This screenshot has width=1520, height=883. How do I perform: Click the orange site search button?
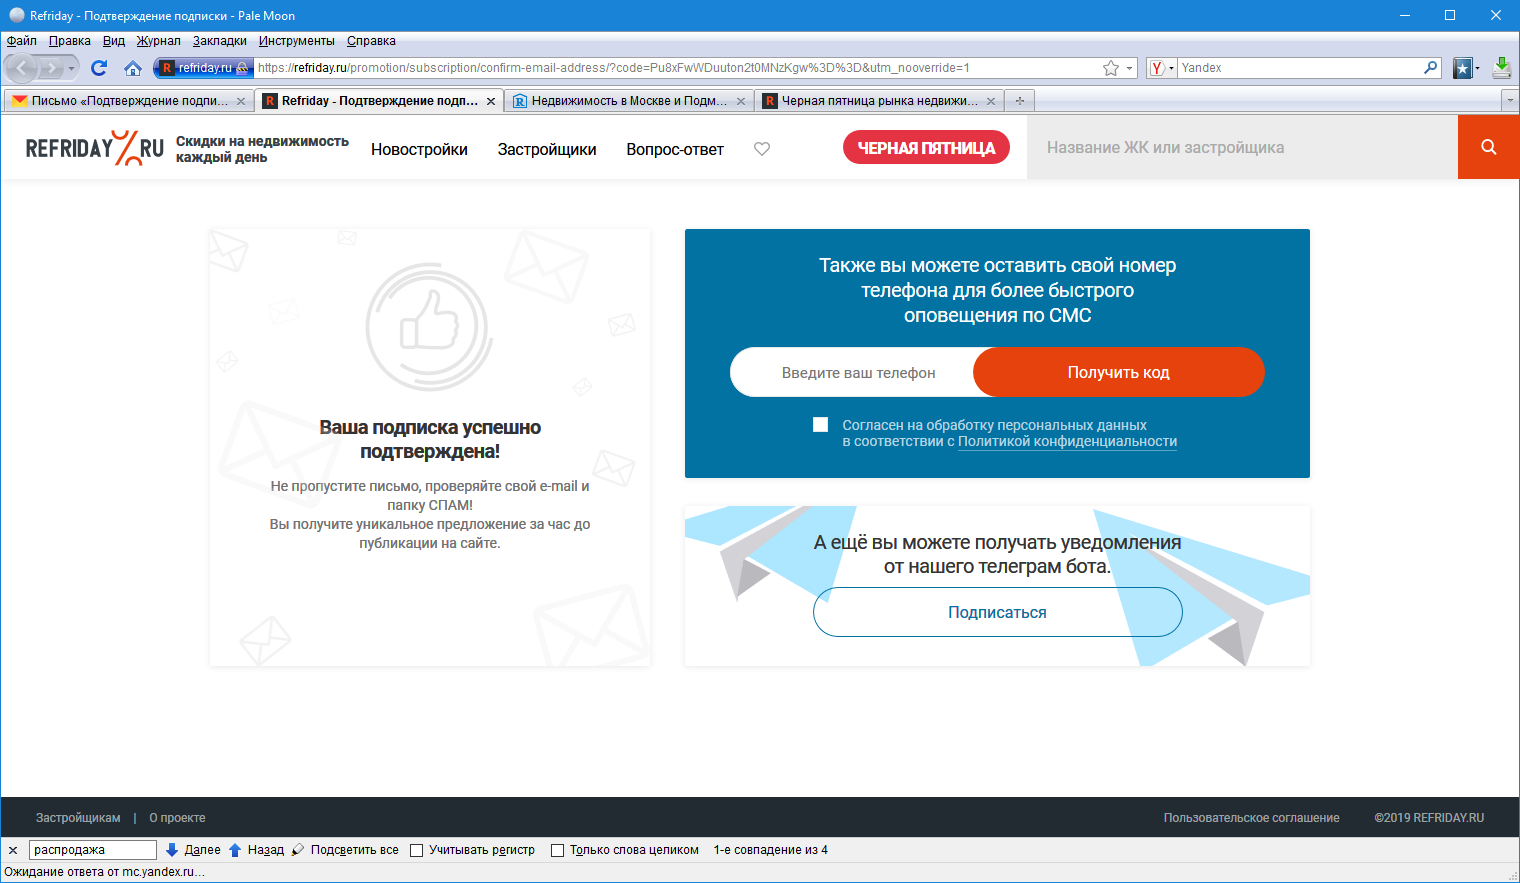click(1489, 147)
